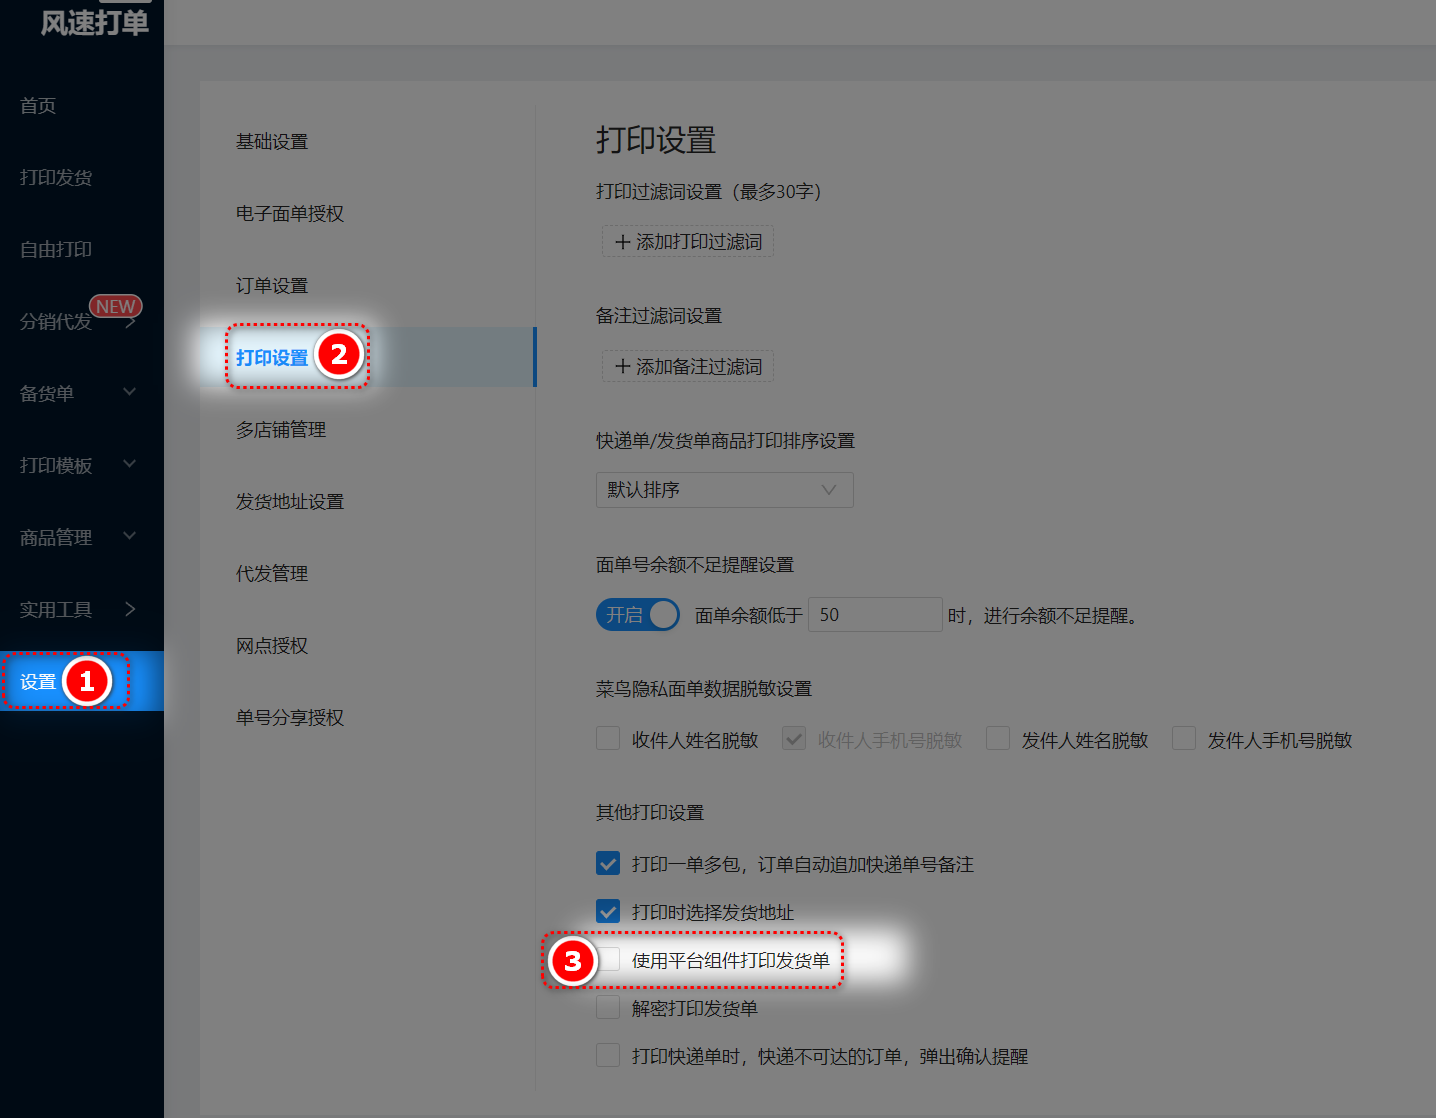Expand the 打印模板 chevron in the sidebar
The width and height of the screenshot is (1436, 1118).
[129, 464]
